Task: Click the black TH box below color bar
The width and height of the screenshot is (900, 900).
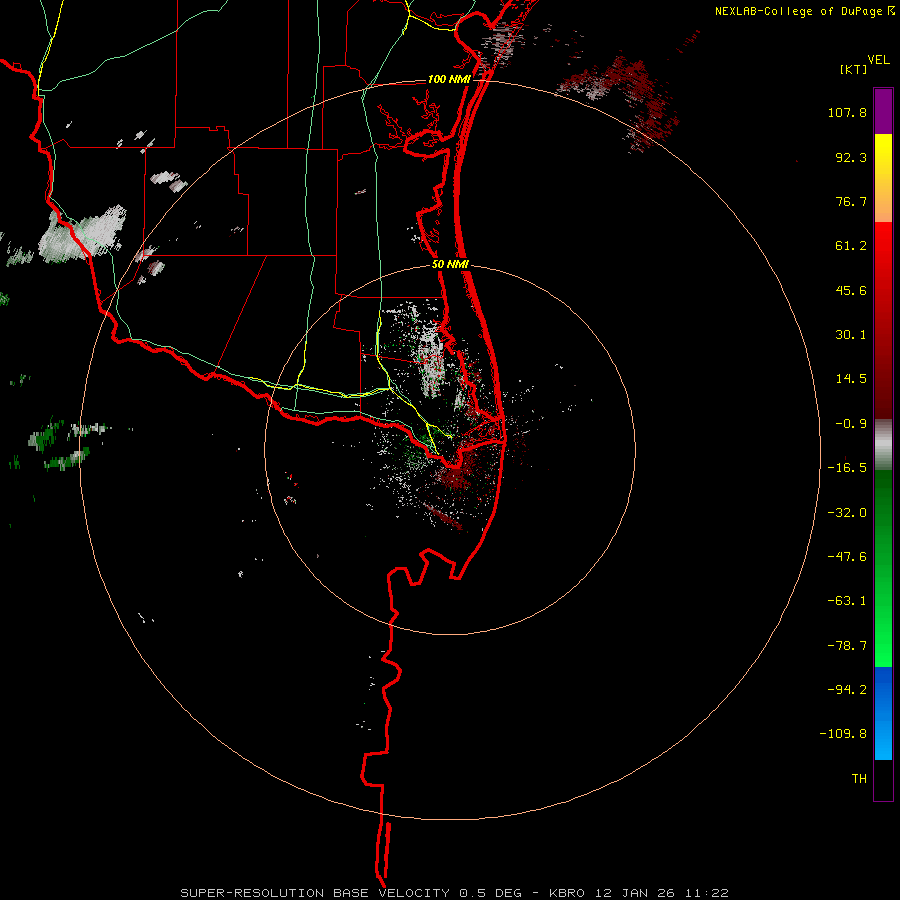Action: [x=883, y=779]
